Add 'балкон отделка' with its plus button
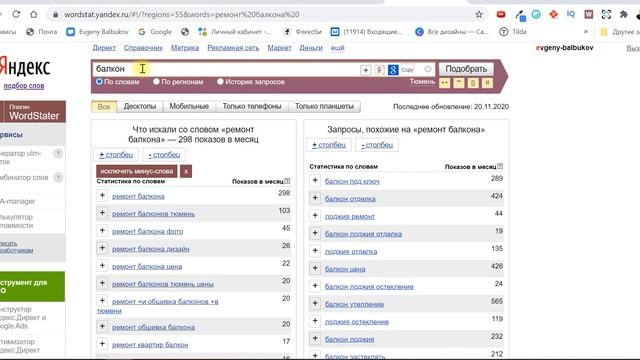The width and height of the screenshot is (640, 360). (315, 198)
